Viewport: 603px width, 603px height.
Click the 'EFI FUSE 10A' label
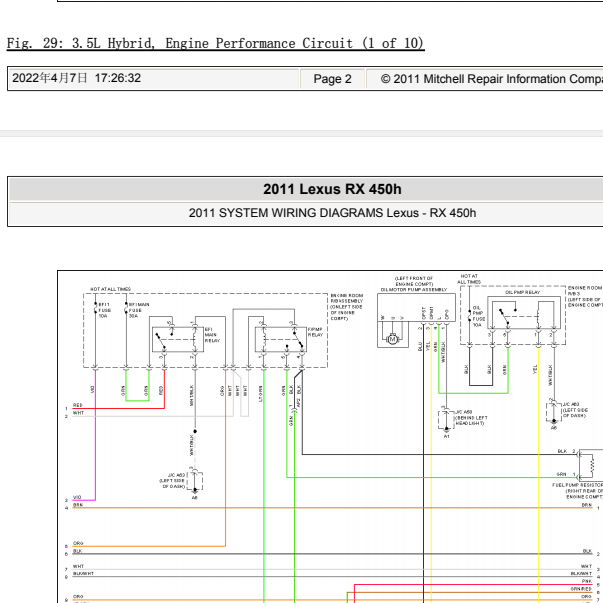click(104, 310)
